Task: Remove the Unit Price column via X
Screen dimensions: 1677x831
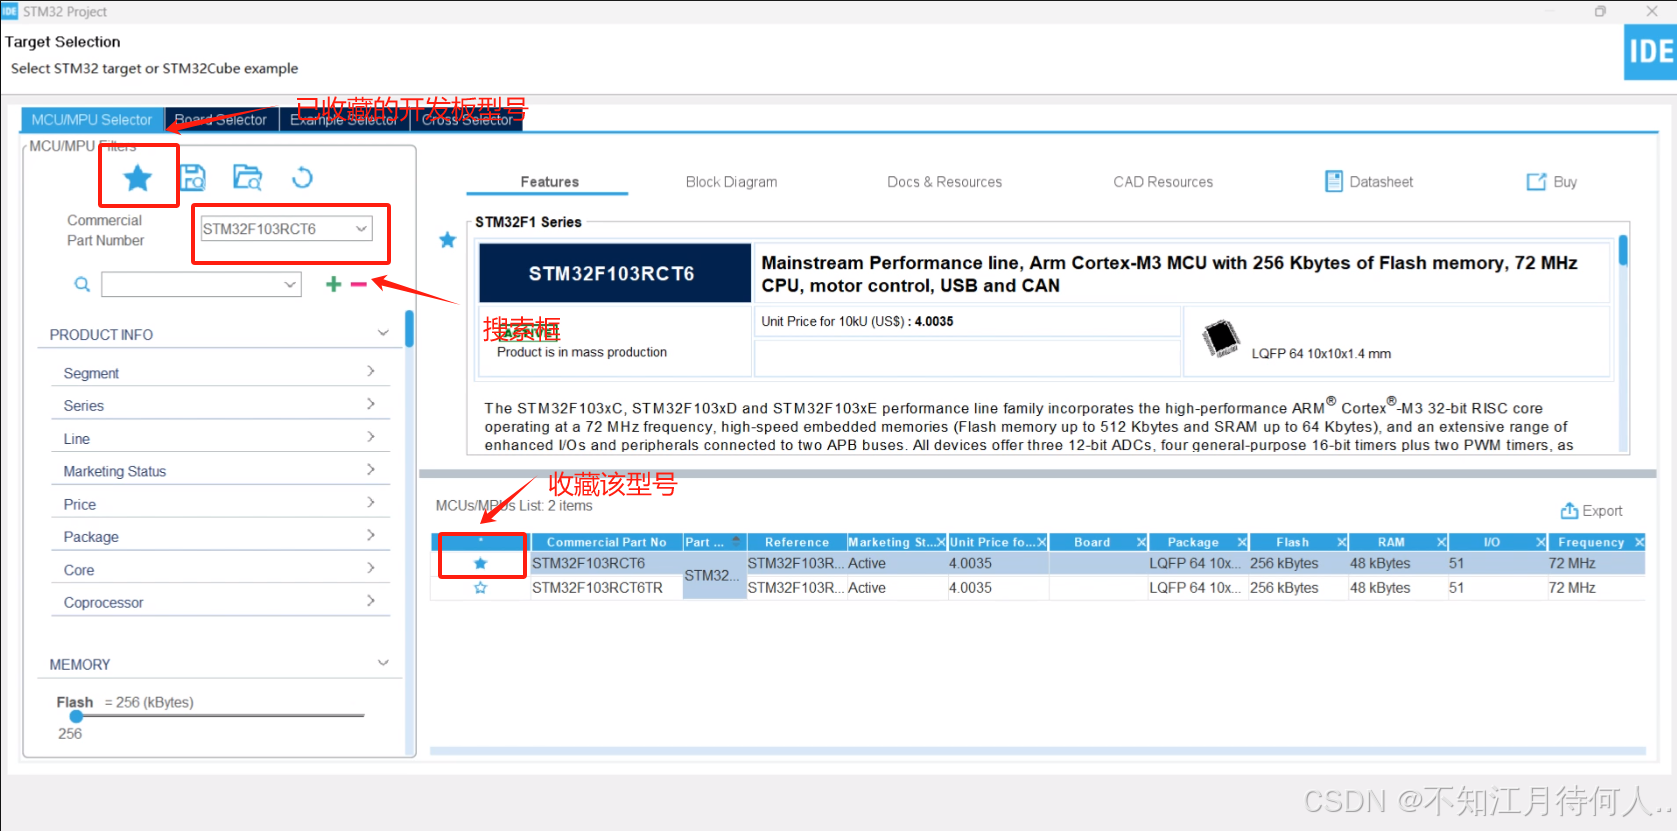Action: [1041, 542]
